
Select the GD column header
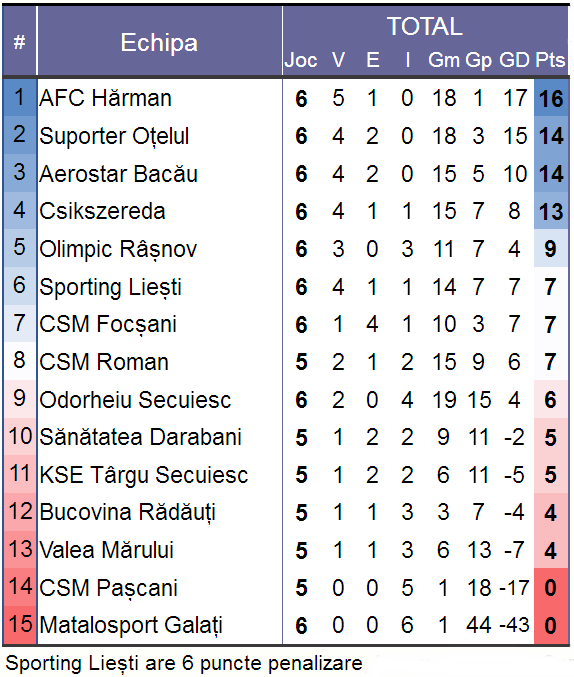[x=514, y=60]
